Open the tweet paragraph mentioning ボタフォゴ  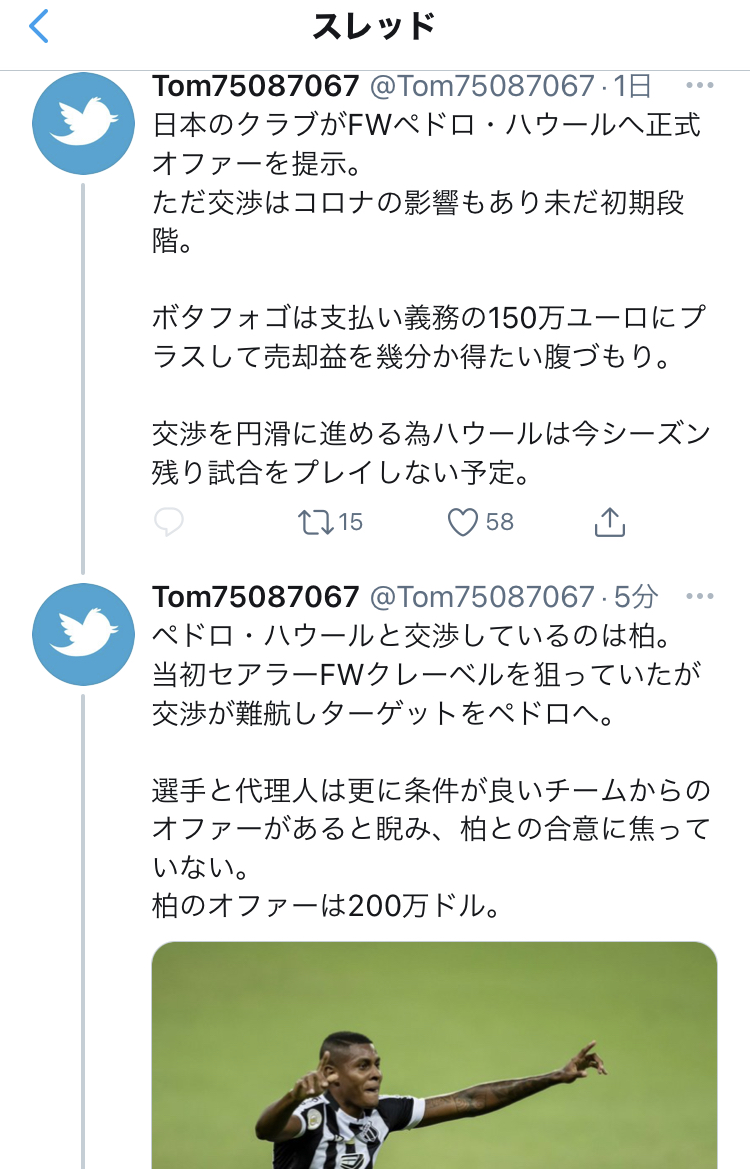(430, 337)
